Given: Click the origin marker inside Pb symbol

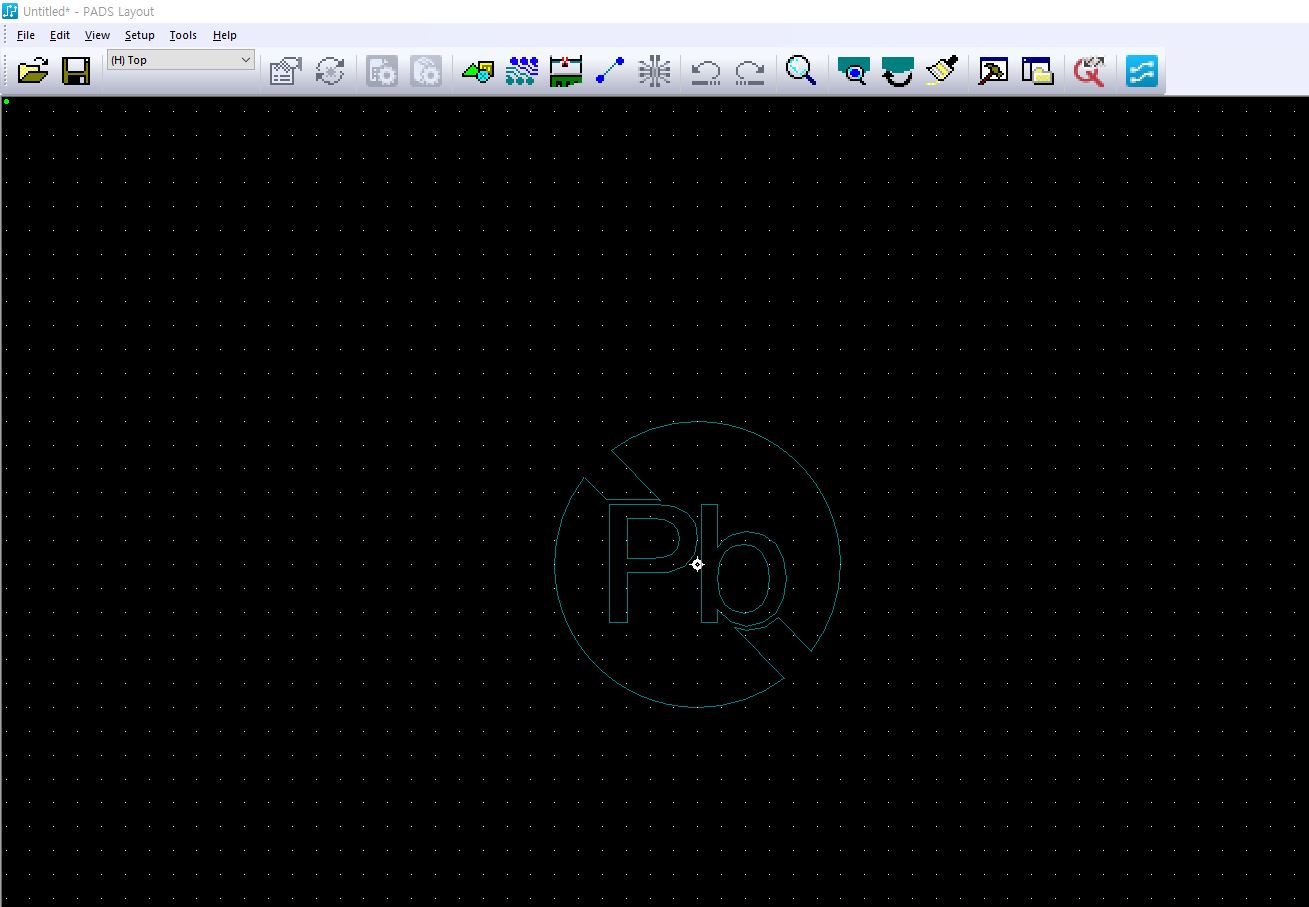Looking at the screenshot, I should [x=697, y=564].
